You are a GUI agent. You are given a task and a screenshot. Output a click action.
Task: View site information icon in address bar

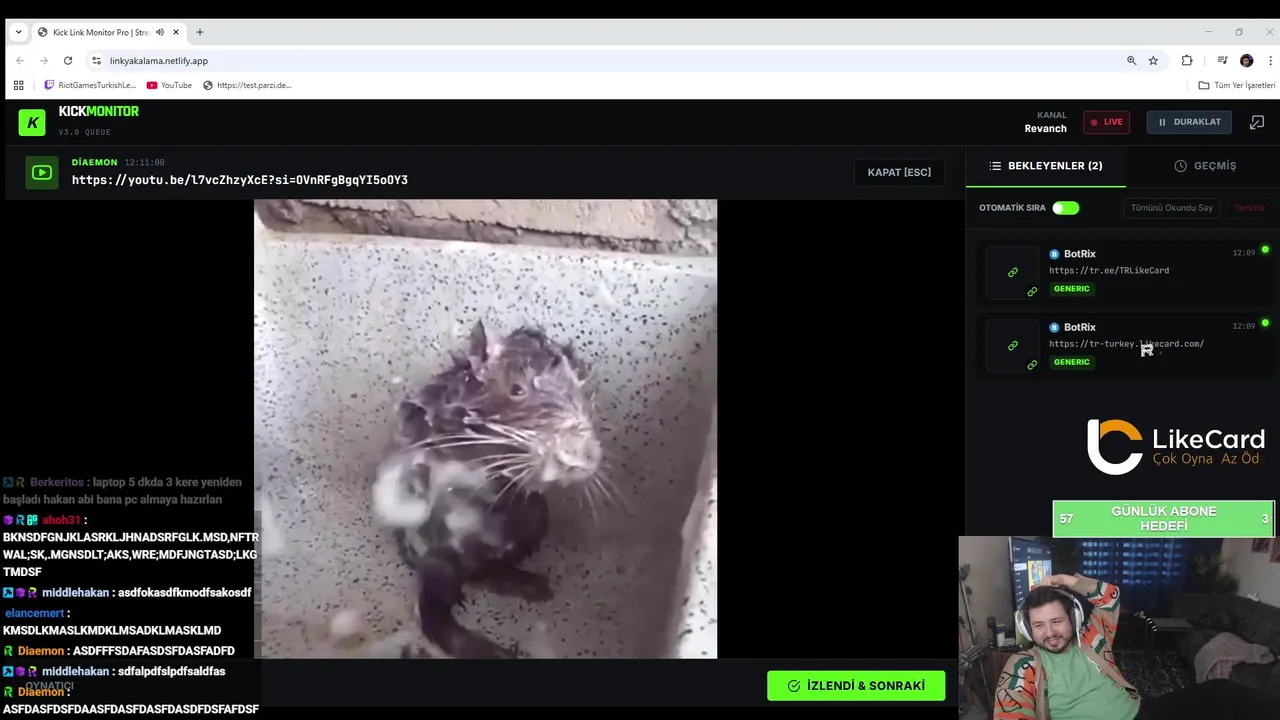tap(96, 61)
